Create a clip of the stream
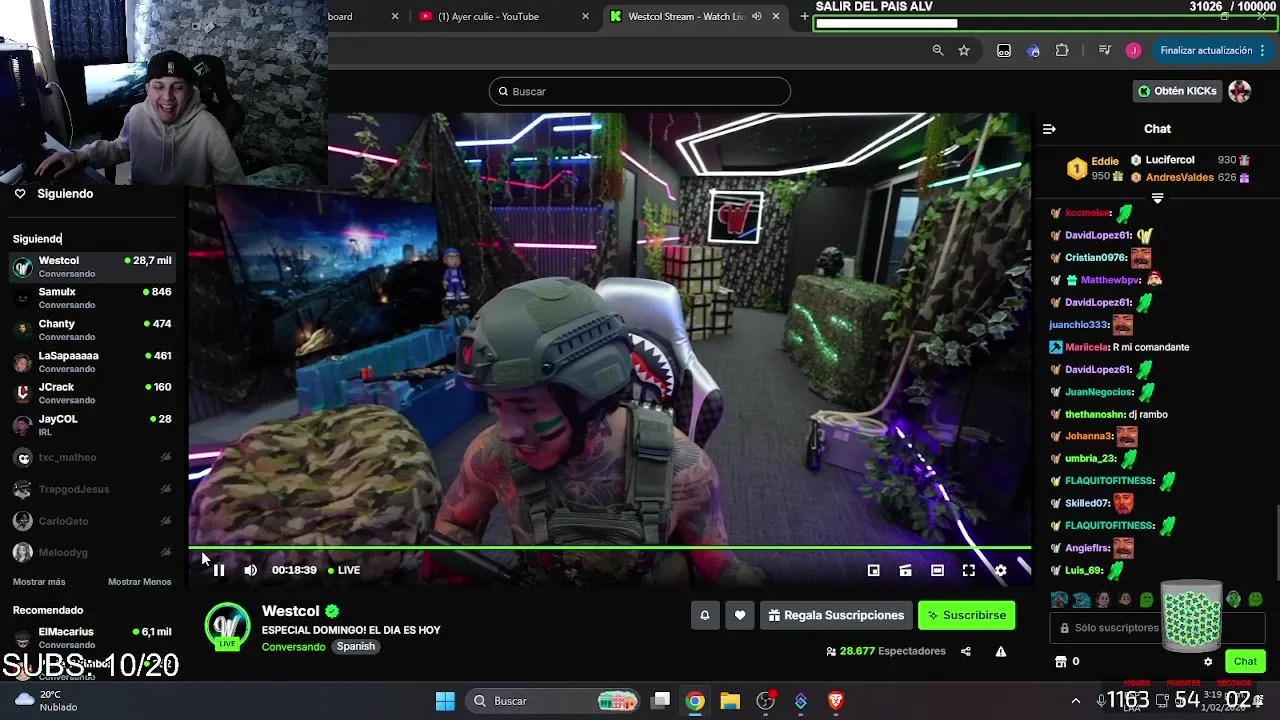The width and height of the screenshot is (1280, 720). [905, 570]
